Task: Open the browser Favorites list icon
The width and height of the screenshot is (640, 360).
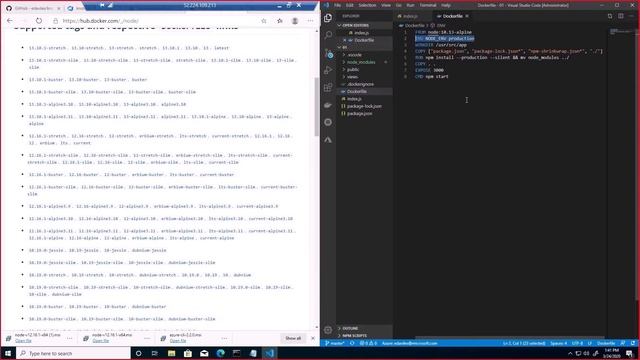Action: coord(280,21)
